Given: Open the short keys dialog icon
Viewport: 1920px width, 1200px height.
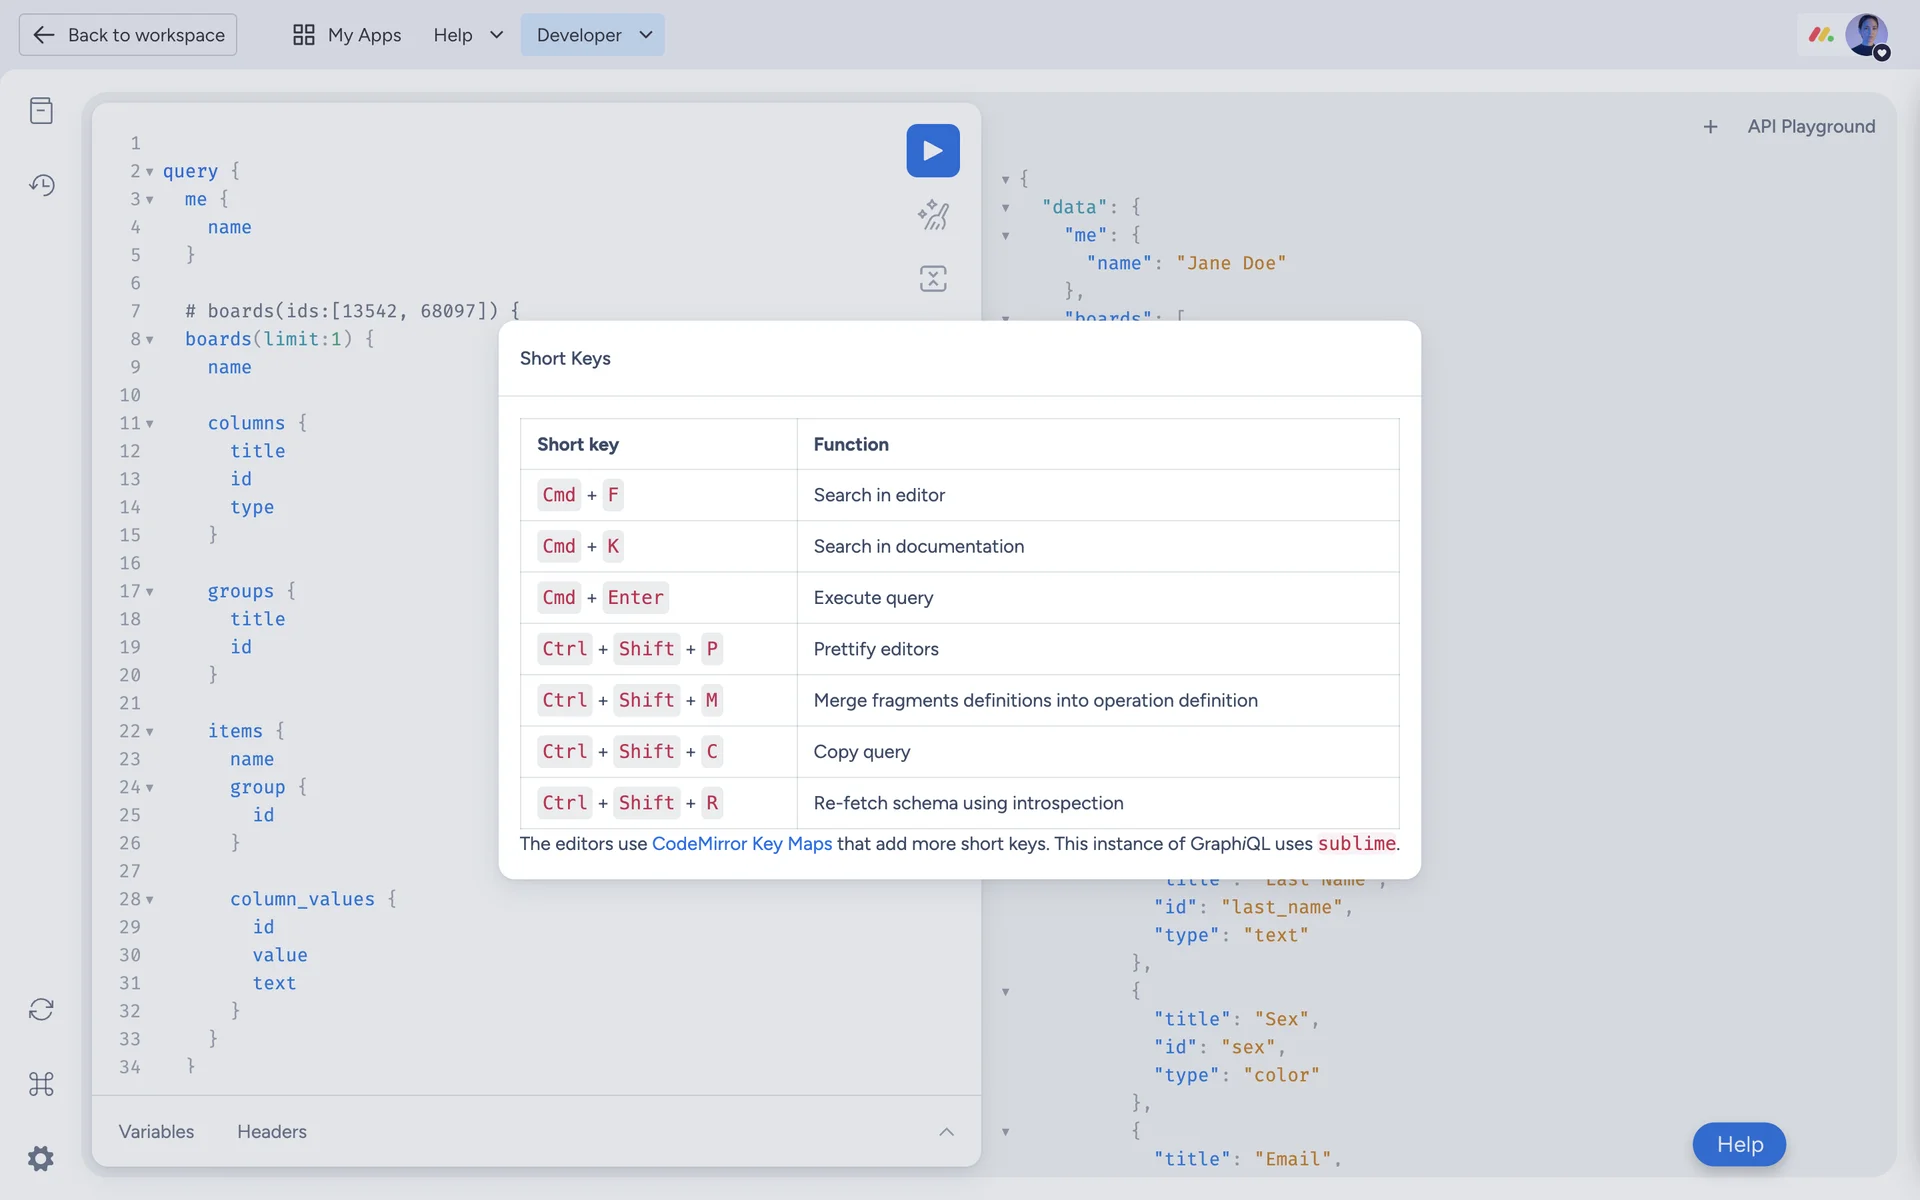Looking at the screenshot, I should click(x=41, y=1084).
